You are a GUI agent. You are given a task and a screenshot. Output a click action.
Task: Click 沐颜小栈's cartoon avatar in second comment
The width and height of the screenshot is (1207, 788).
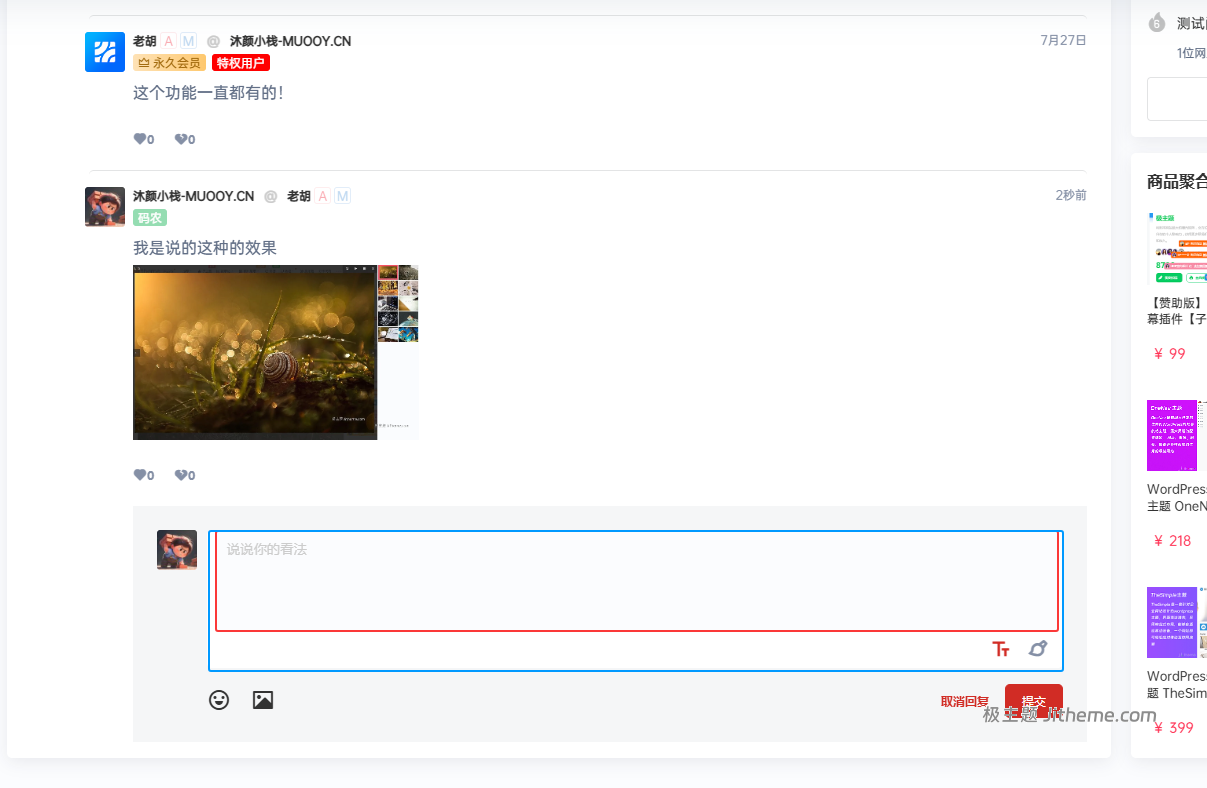pos(105,207)
